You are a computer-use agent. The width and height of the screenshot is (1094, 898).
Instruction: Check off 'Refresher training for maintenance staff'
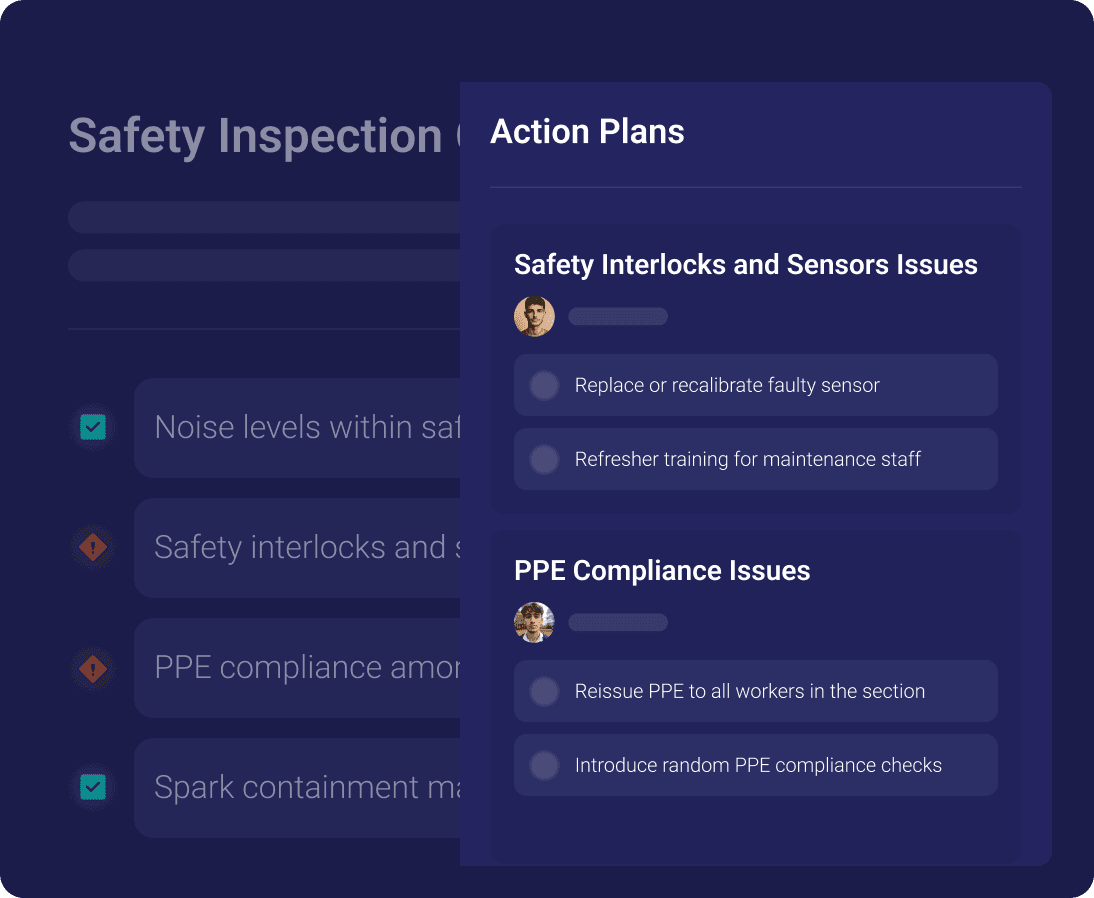(544, 459)
